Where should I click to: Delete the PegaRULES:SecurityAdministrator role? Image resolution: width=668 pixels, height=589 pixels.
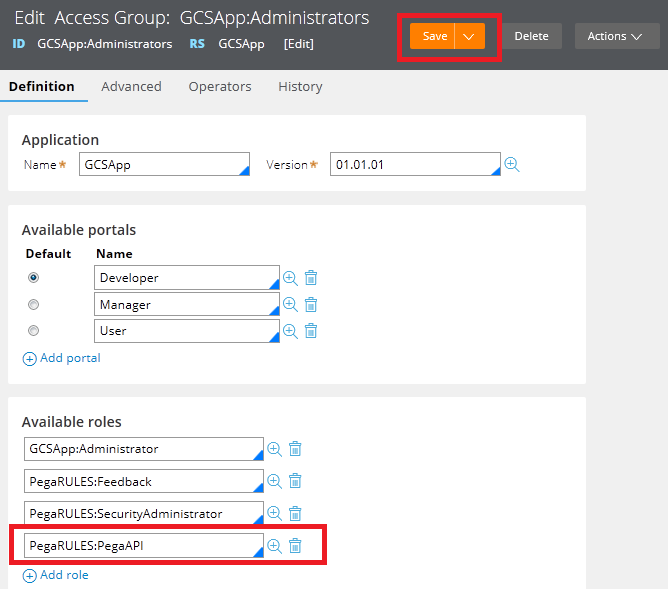295,513
